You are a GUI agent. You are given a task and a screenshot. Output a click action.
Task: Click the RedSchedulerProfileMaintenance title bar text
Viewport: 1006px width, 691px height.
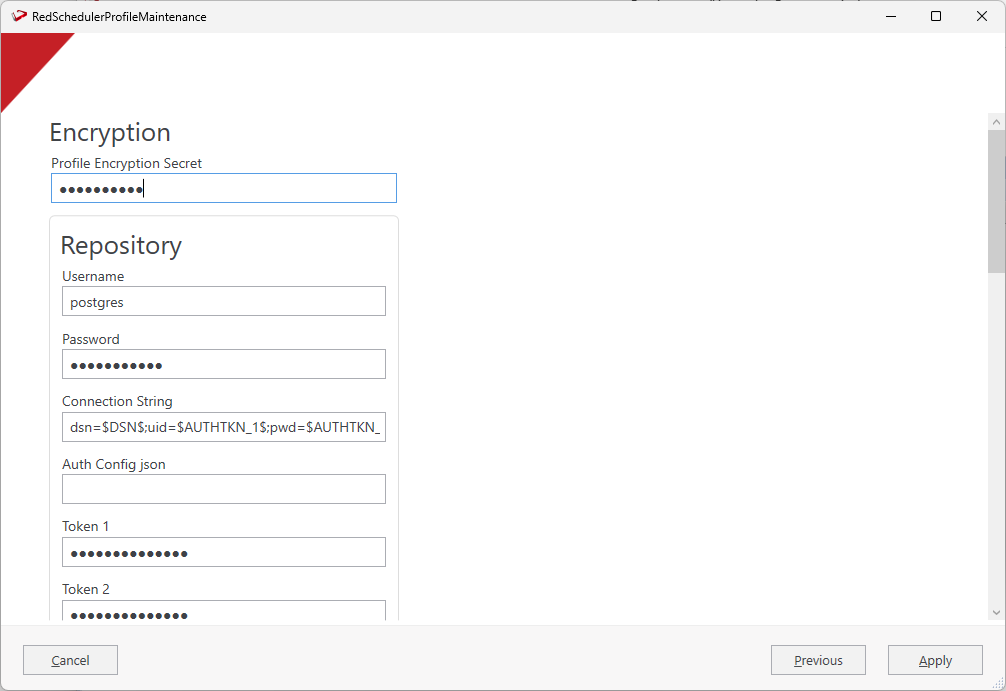point(119,16)
